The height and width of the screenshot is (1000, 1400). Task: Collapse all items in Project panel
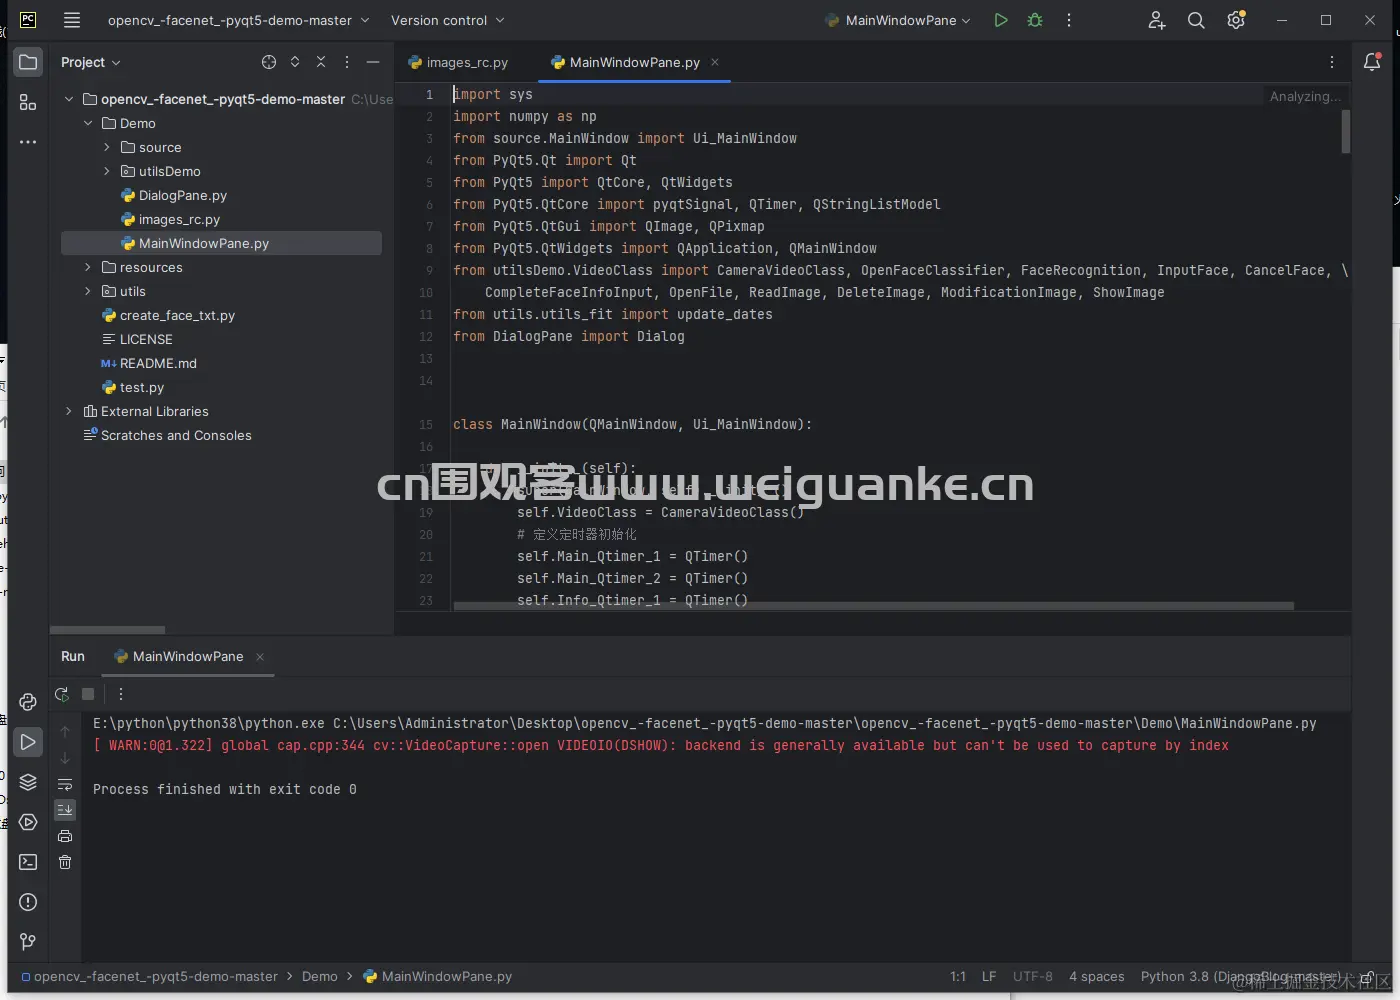click(321, 62)
